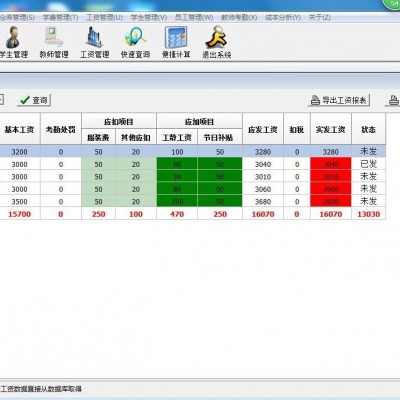400x400 pixels.
Task: Open the 教师管理 computer icon
Action: (53, 37)
